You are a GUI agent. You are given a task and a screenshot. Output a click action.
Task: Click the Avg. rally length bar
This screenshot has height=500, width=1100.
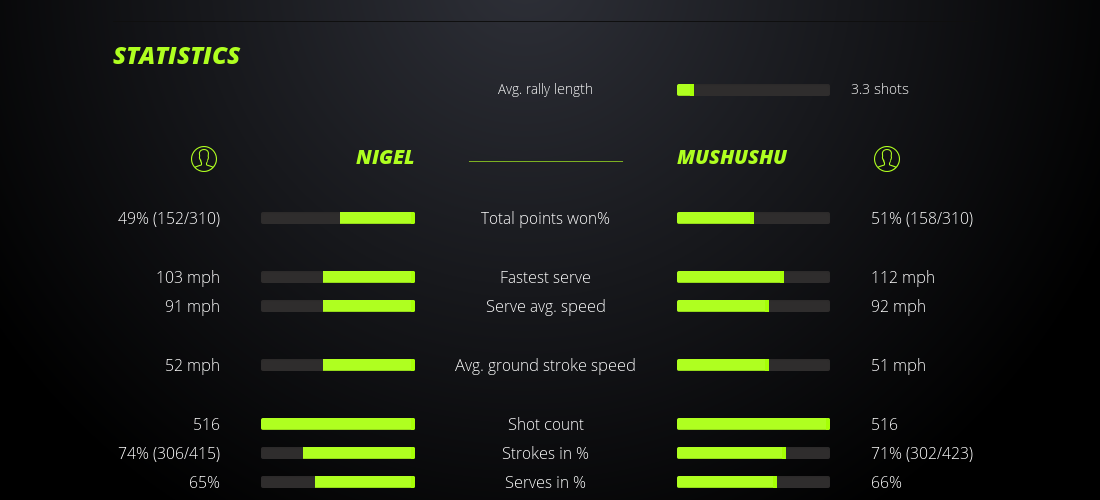(x=753, y=90)
